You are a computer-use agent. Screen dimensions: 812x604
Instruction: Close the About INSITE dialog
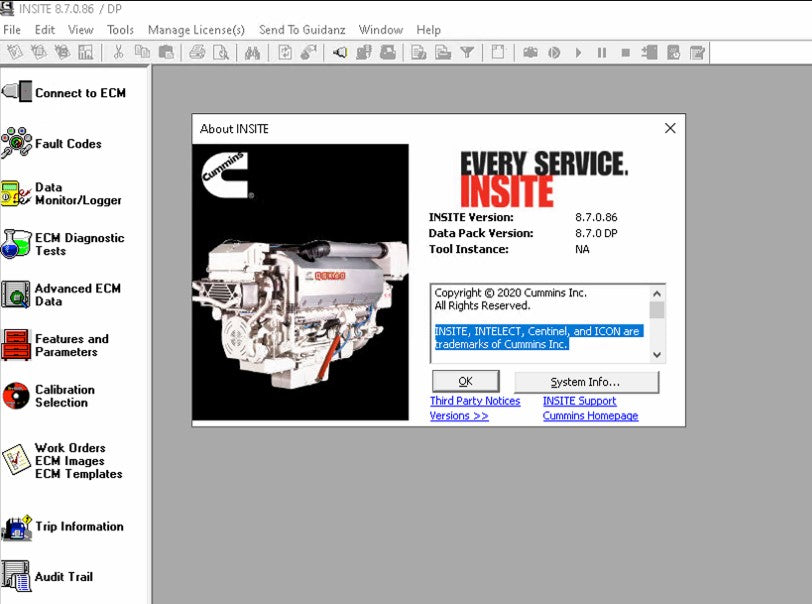tap(670, 128)
